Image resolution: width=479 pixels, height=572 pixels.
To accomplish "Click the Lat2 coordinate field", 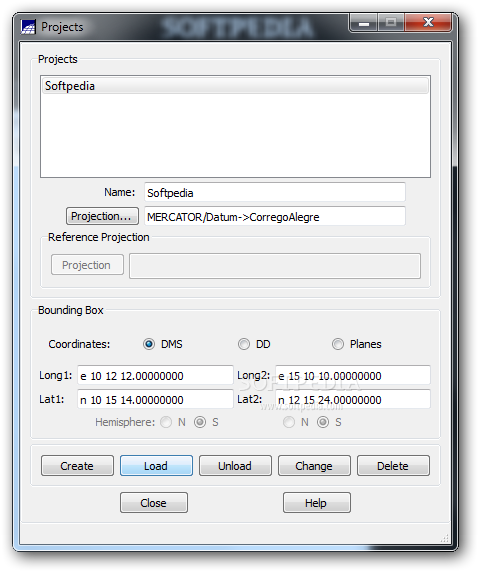I will click(353, 399).
